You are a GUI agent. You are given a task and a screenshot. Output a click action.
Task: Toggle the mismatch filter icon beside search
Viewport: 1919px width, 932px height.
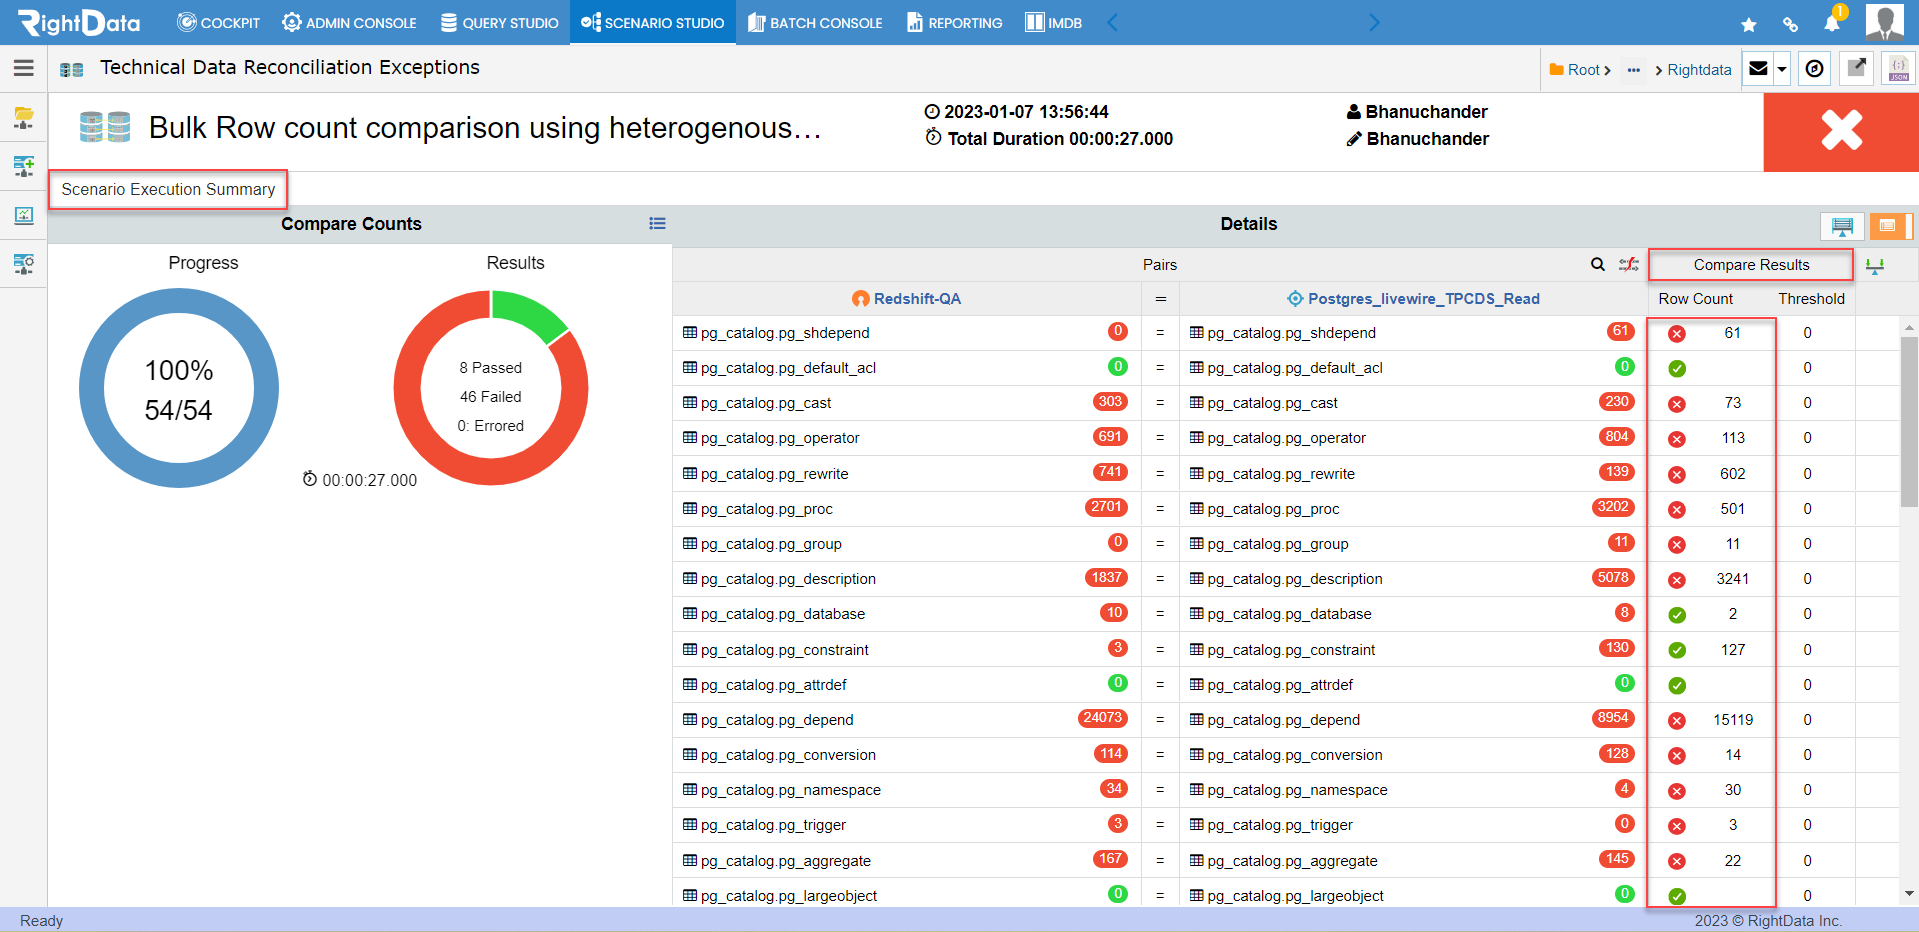(x=1629, y=264)
